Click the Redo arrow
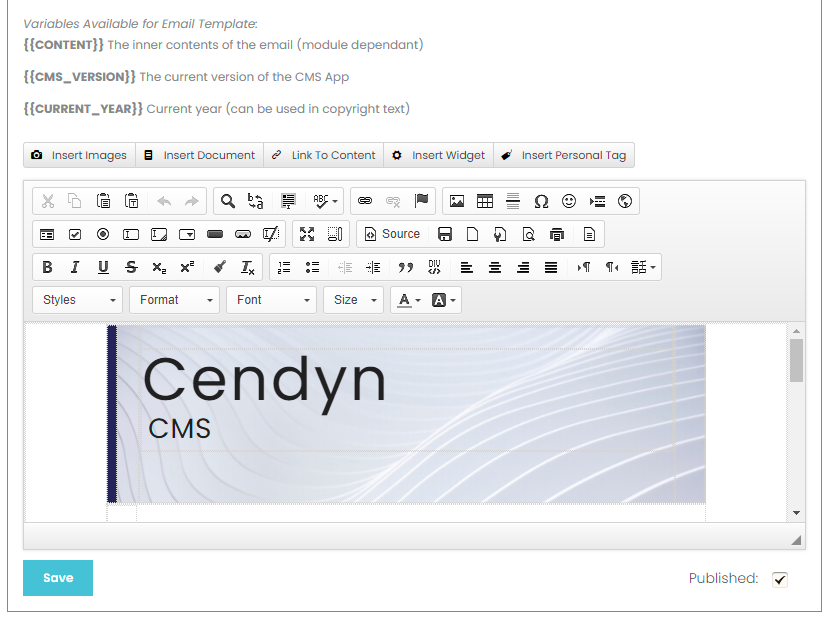832x618 pixels. tap(192, 201)
